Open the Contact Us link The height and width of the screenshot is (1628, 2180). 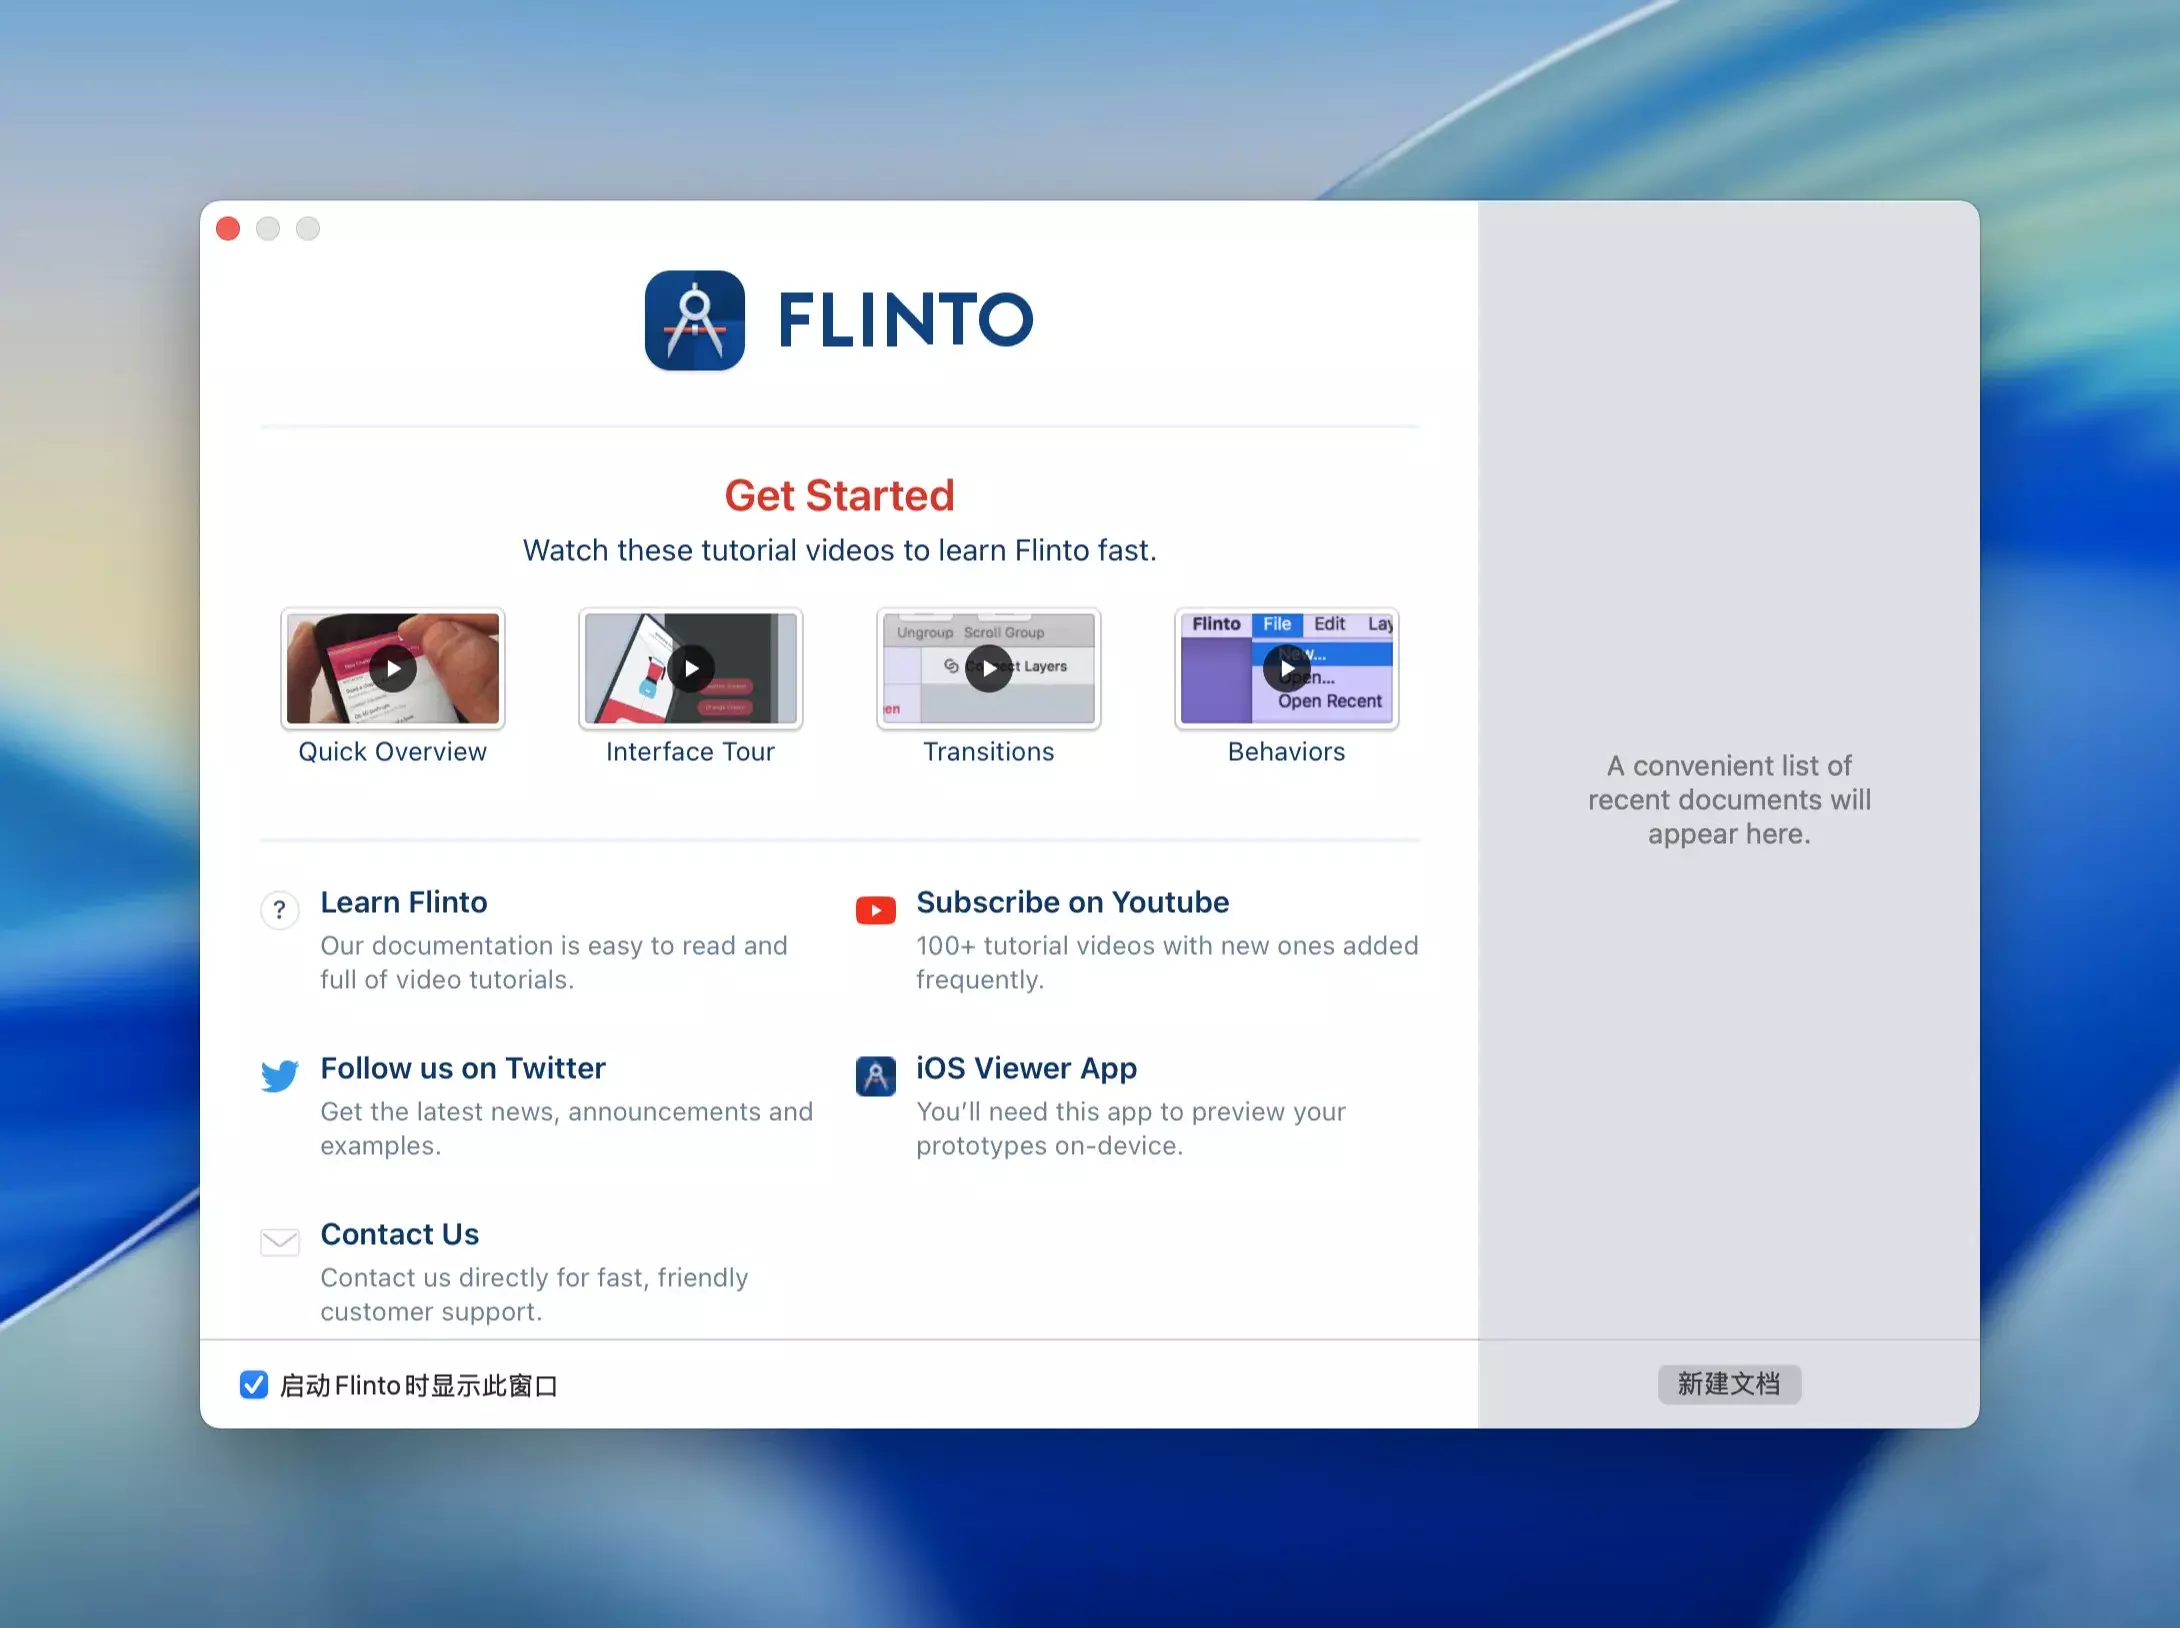pyautogui.click(x=400, y=1234)
